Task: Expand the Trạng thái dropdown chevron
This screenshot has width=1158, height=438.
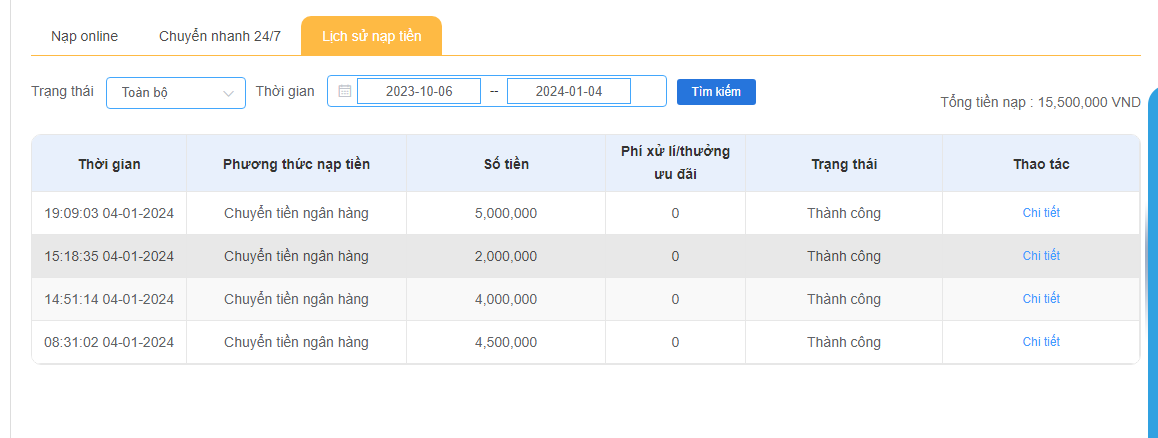Action: (228, 92)
